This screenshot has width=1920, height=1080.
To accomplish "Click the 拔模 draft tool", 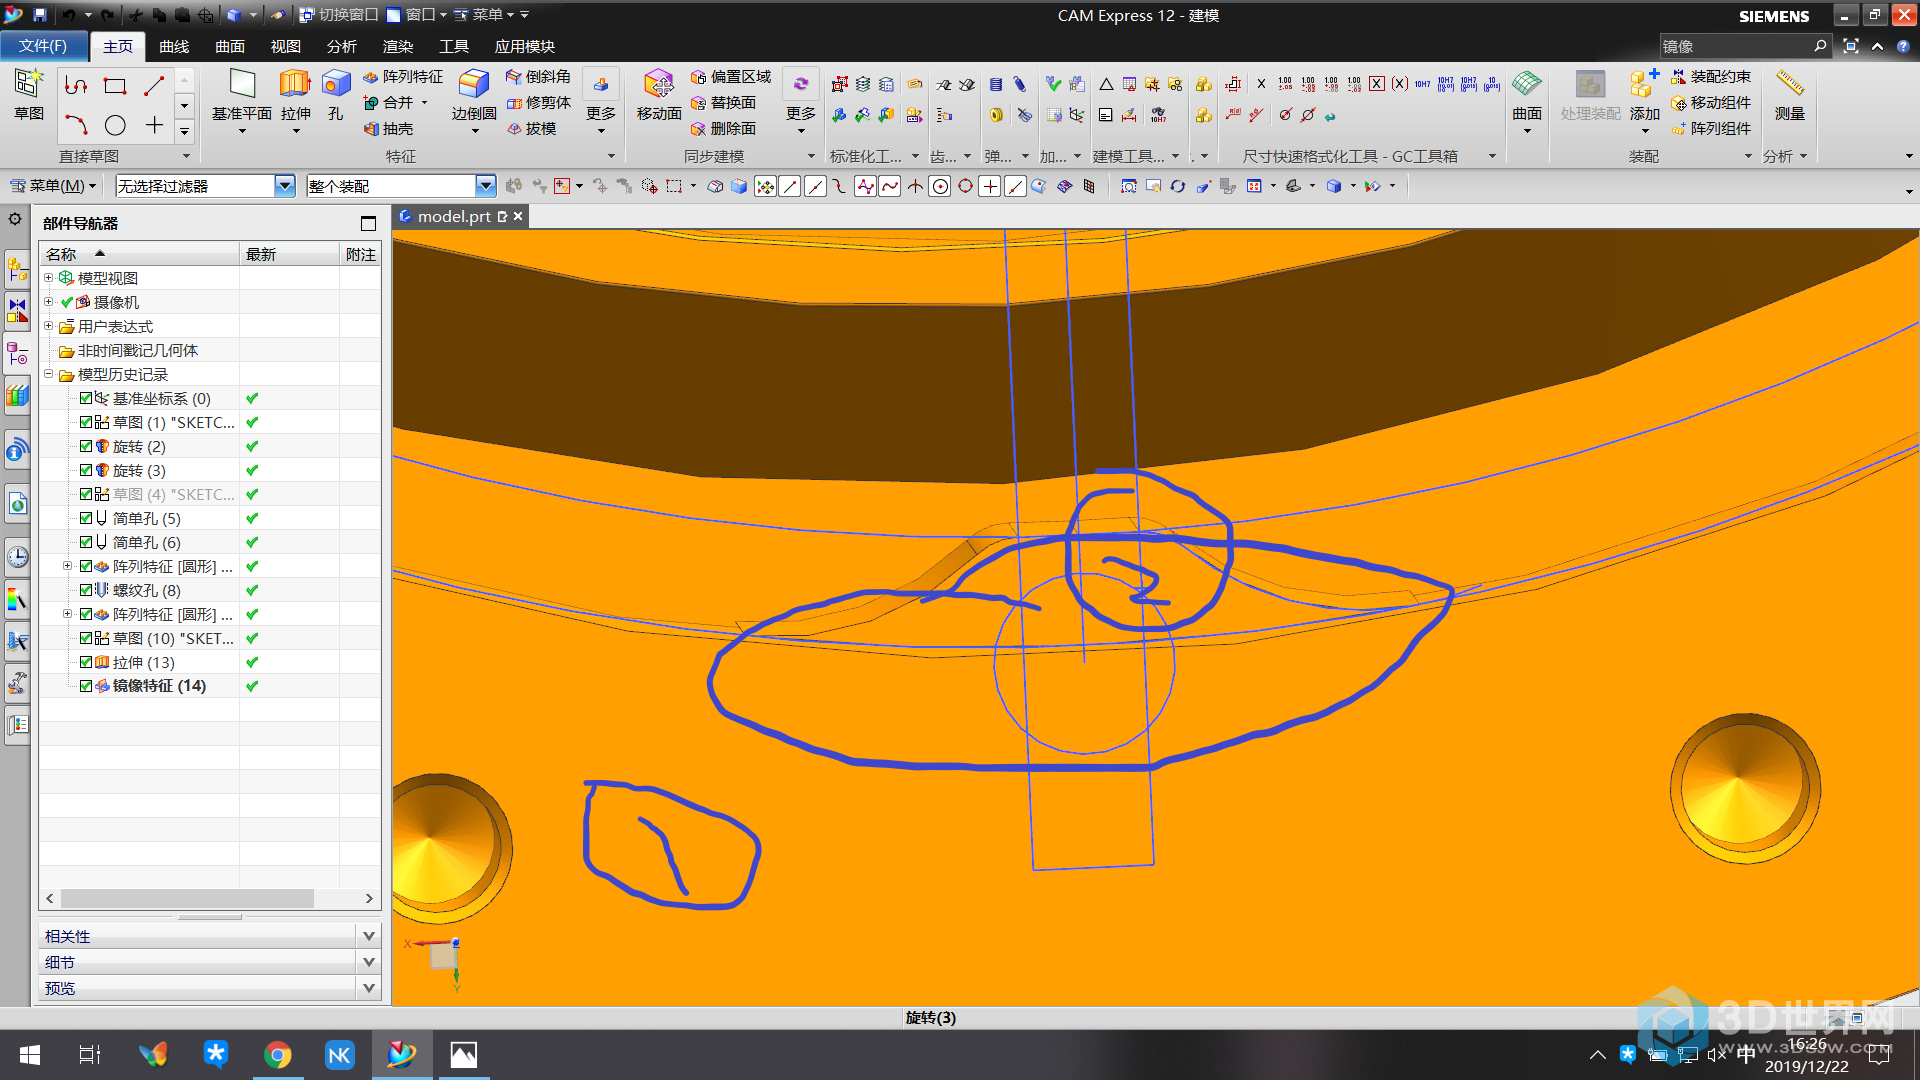I will 531,129.
